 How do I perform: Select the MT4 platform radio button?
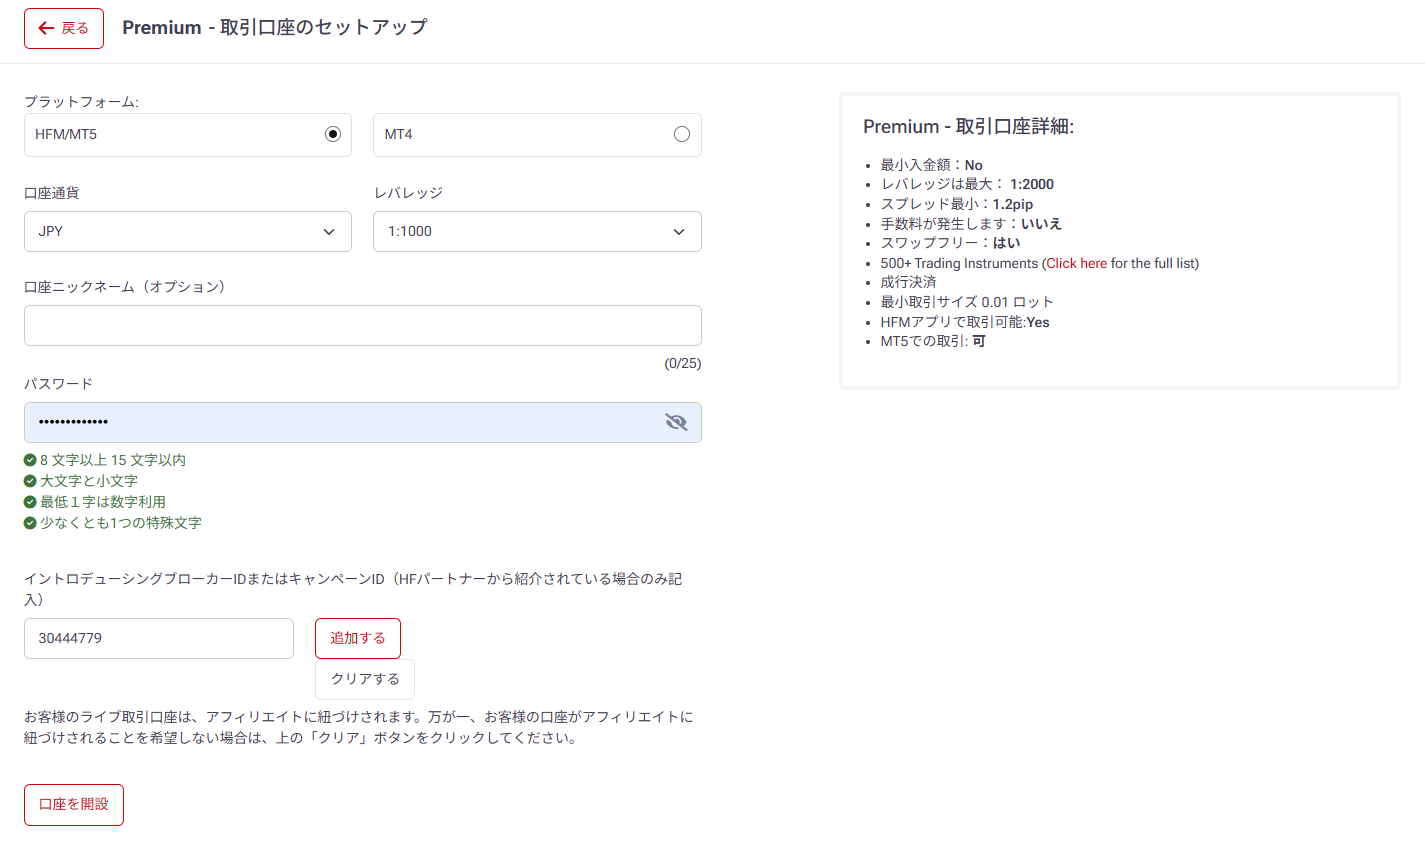[x=682, y=134]
